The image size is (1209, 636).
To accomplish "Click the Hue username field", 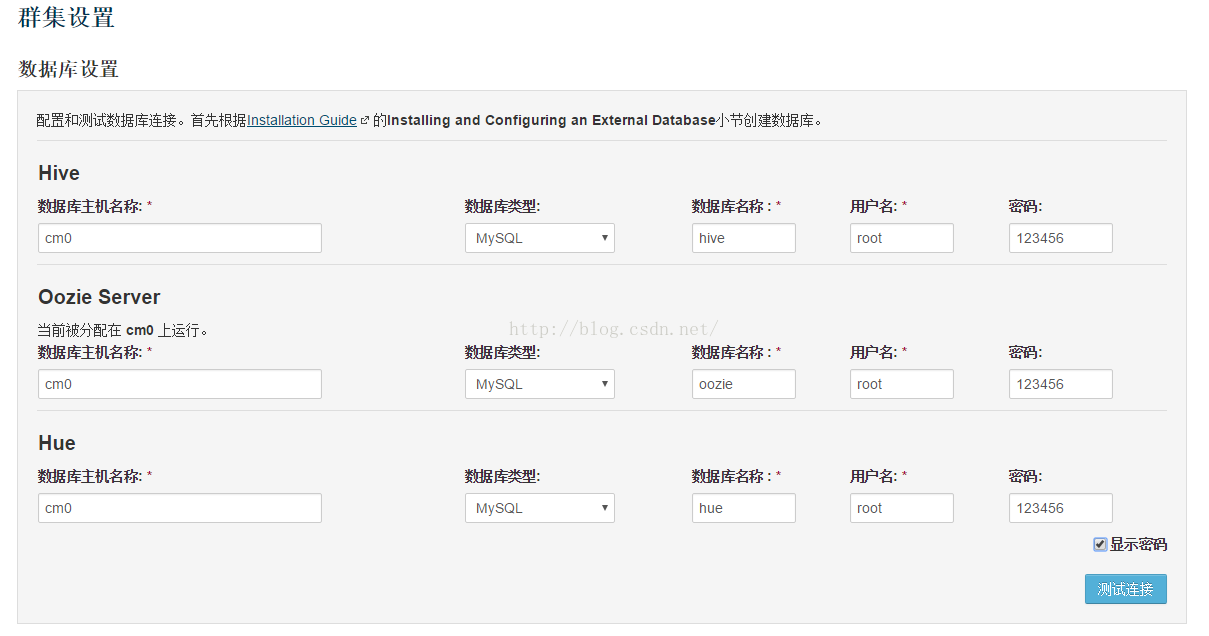I will (901, 508).
